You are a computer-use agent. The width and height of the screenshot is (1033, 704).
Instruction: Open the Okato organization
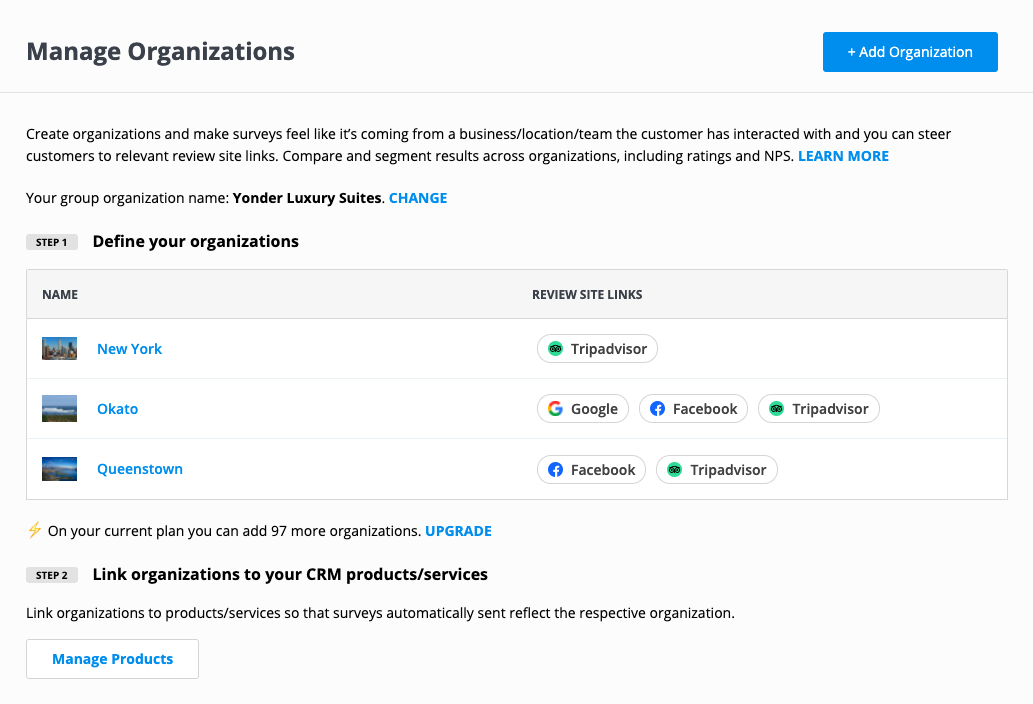coord(117,409)
